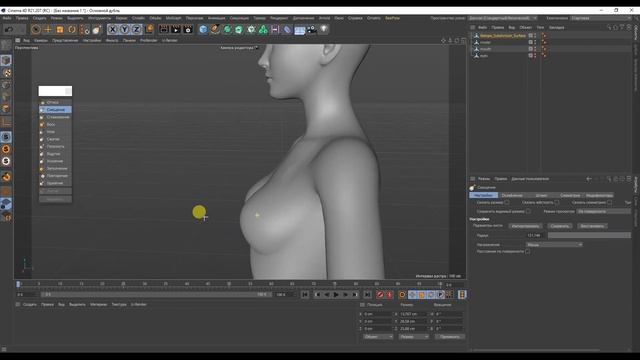This screenshot has height=360, width=640.
Task: Open the second dropdown beside the layout selector
Action: [600, 18]
